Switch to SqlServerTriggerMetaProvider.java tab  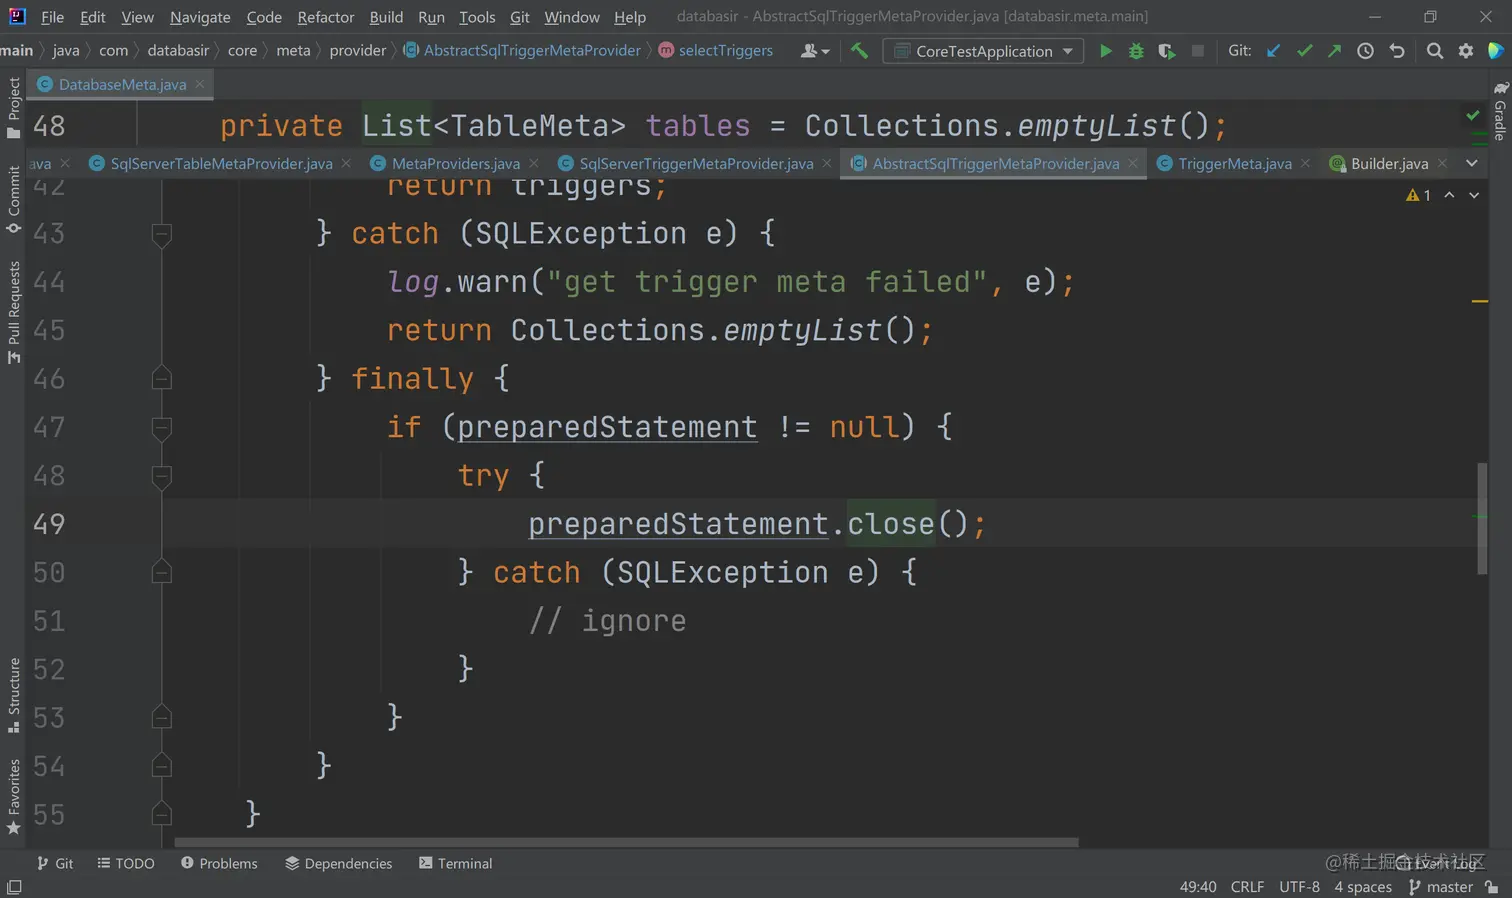[x=696, y=163]
